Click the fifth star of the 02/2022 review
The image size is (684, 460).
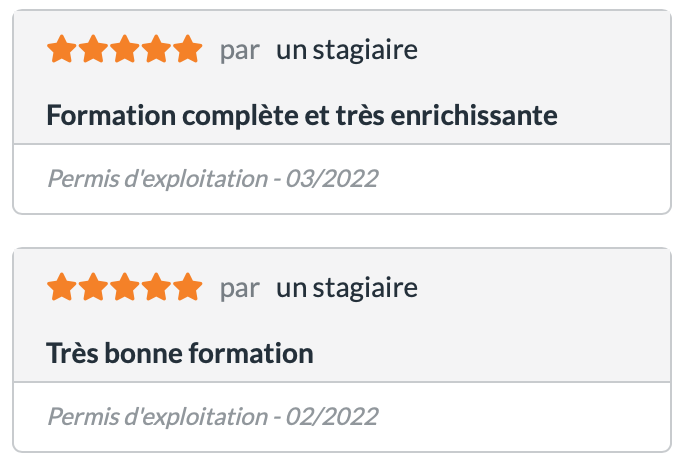pyautogui.click(x=187, y=289)
